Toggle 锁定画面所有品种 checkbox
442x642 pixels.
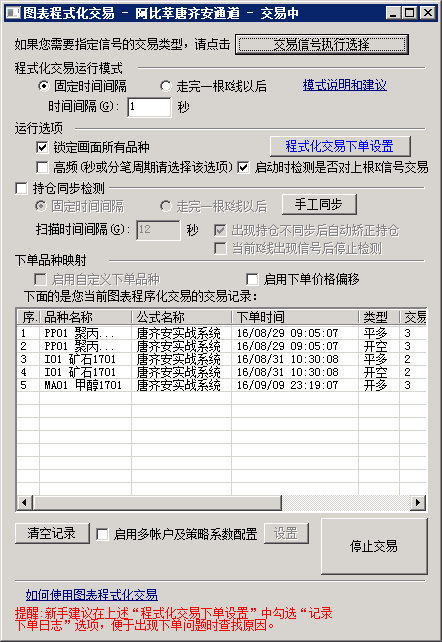coord(42,147)
